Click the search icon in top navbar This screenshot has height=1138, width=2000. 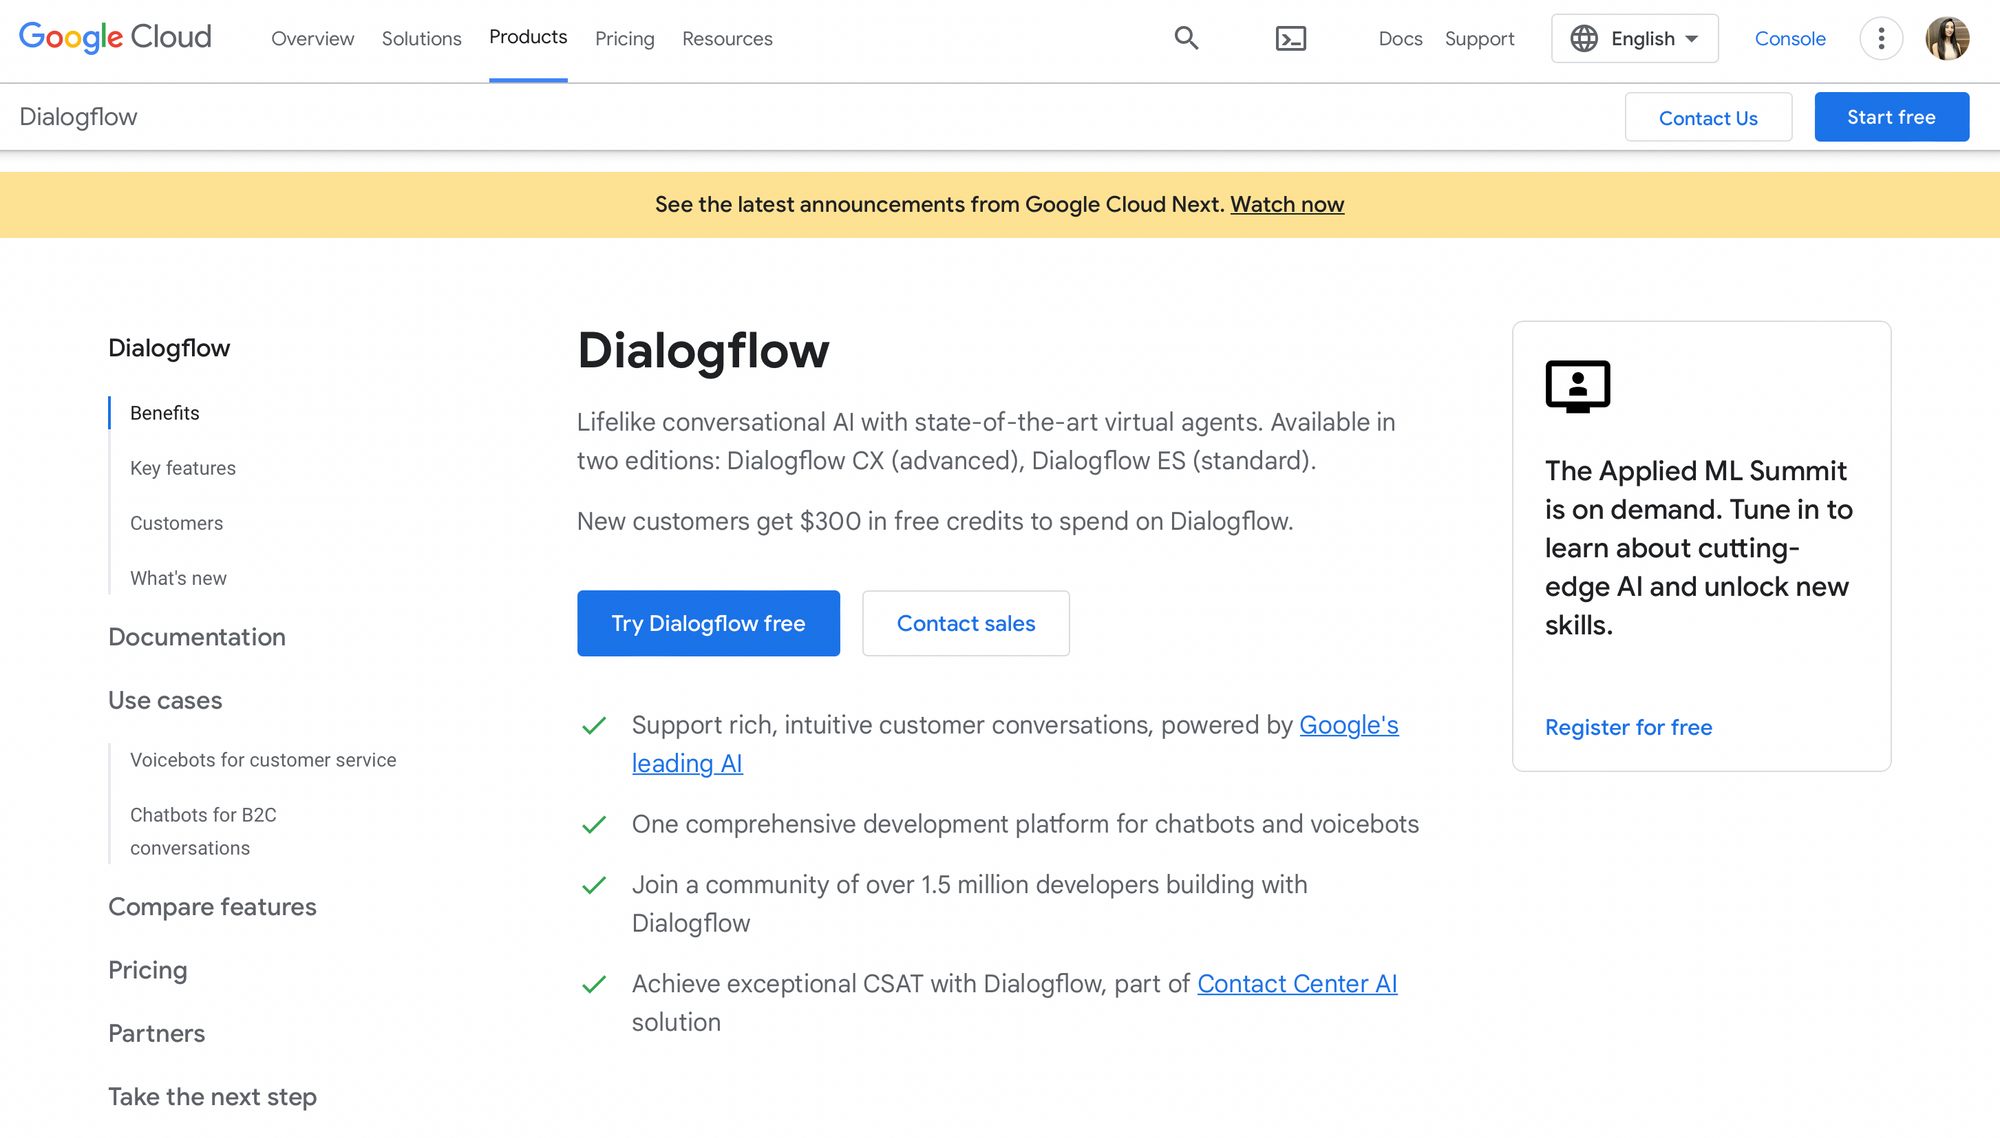click(x=1187, y=38)
